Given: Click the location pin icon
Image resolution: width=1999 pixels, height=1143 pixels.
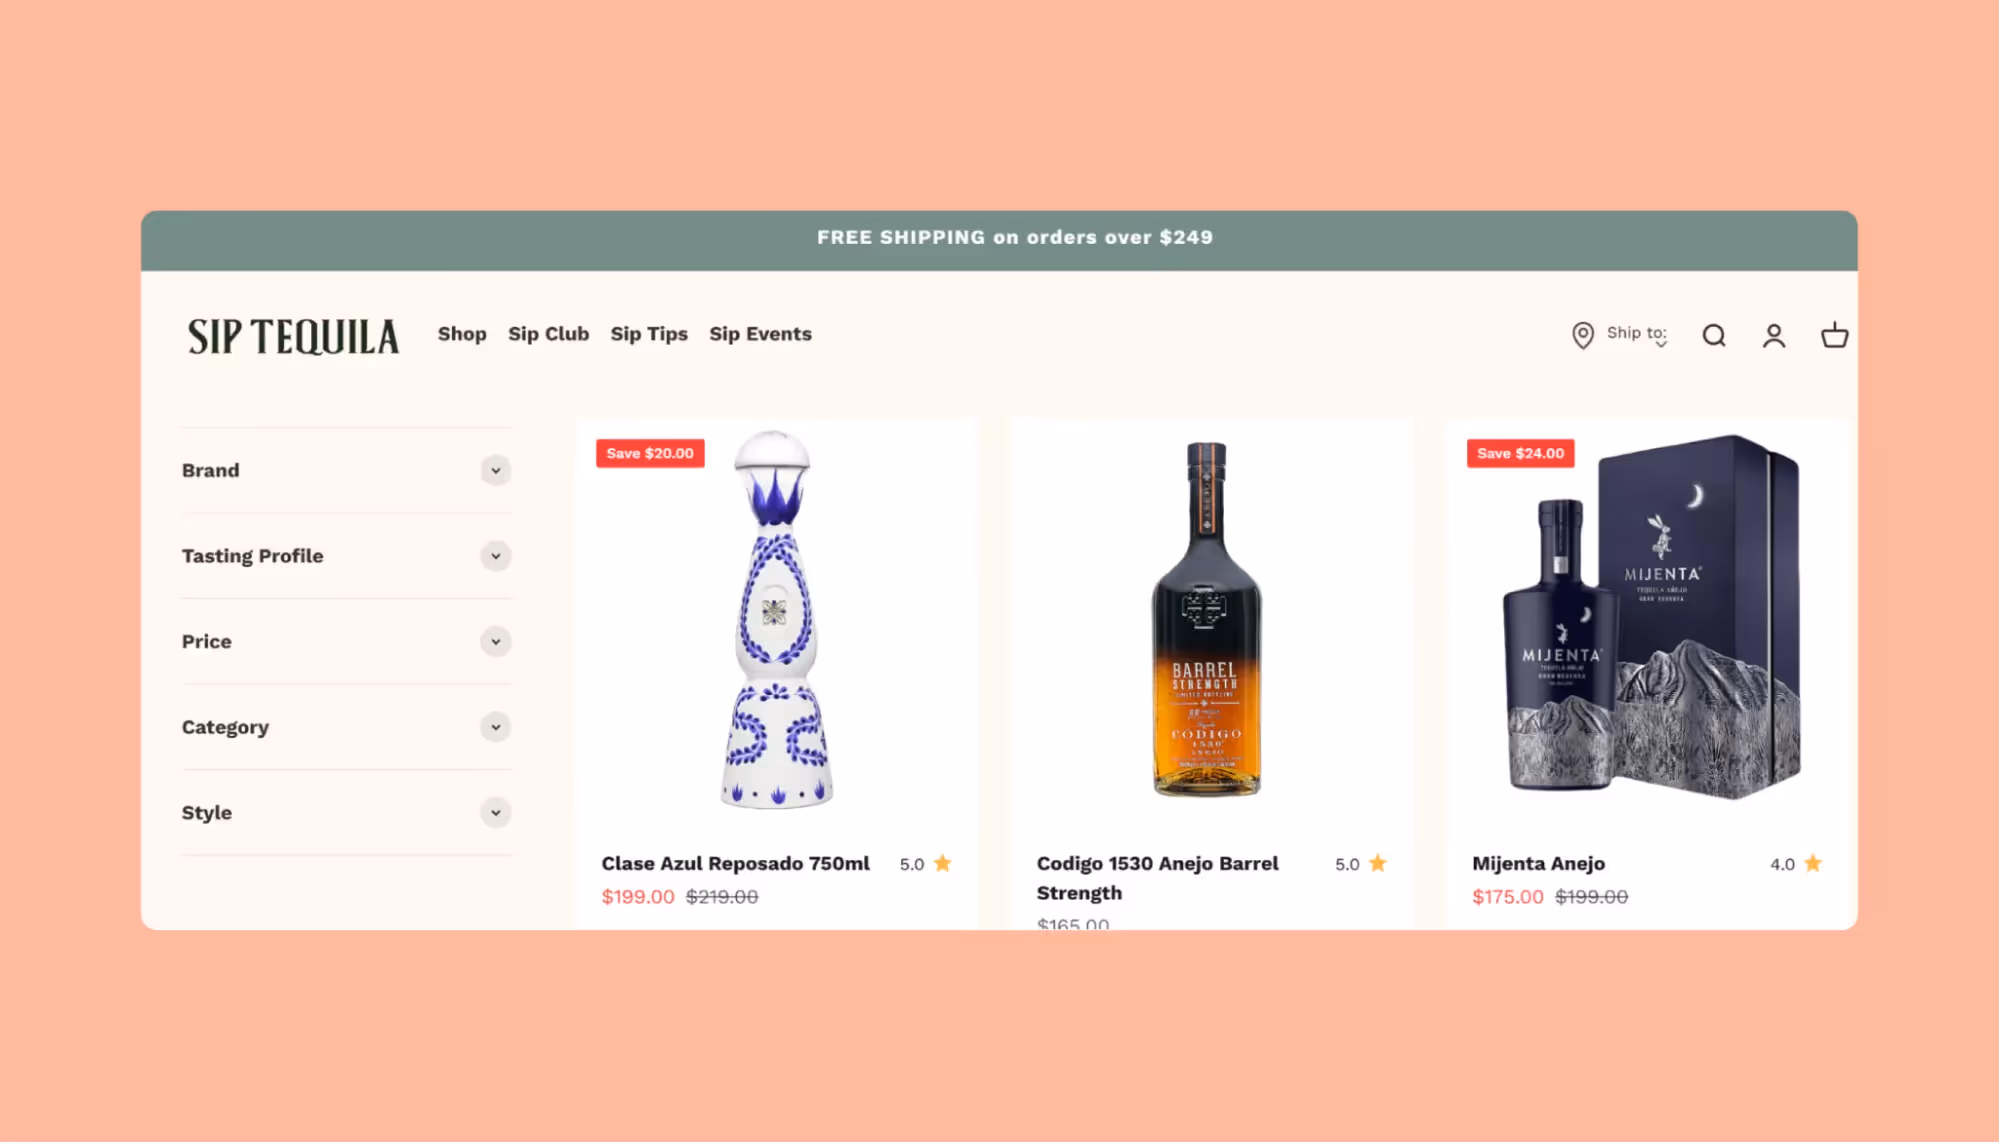Looking at the screenshot, I should [x=1582, y=335].
